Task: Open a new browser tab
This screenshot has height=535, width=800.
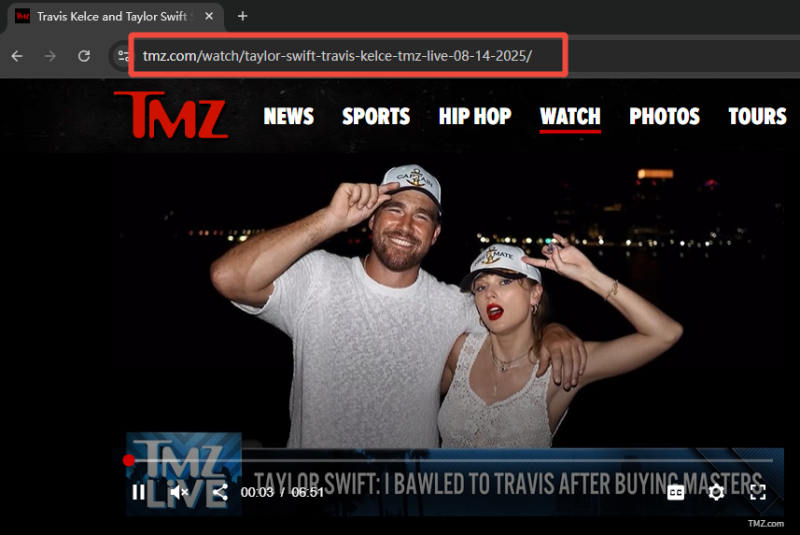Action: (x=242, y=16)
